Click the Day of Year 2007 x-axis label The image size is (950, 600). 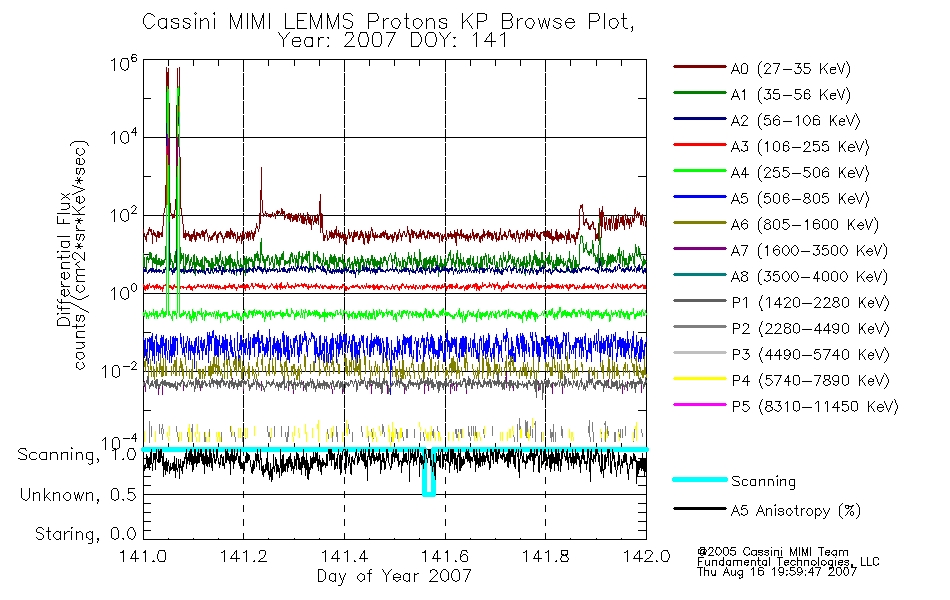(394, 576)
